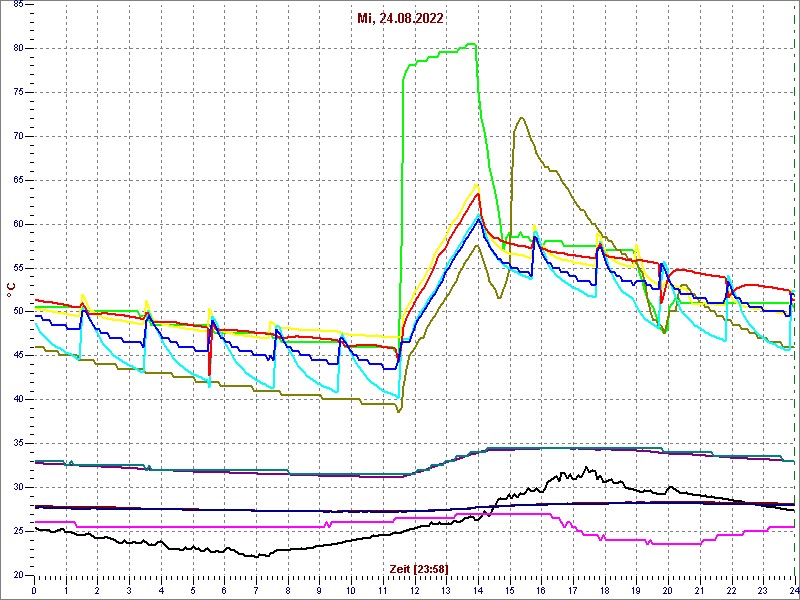Select the 65 label on temperature axis
Image resolution: width=800 pixels, height=600 pixels.
(x=18, y=180)
